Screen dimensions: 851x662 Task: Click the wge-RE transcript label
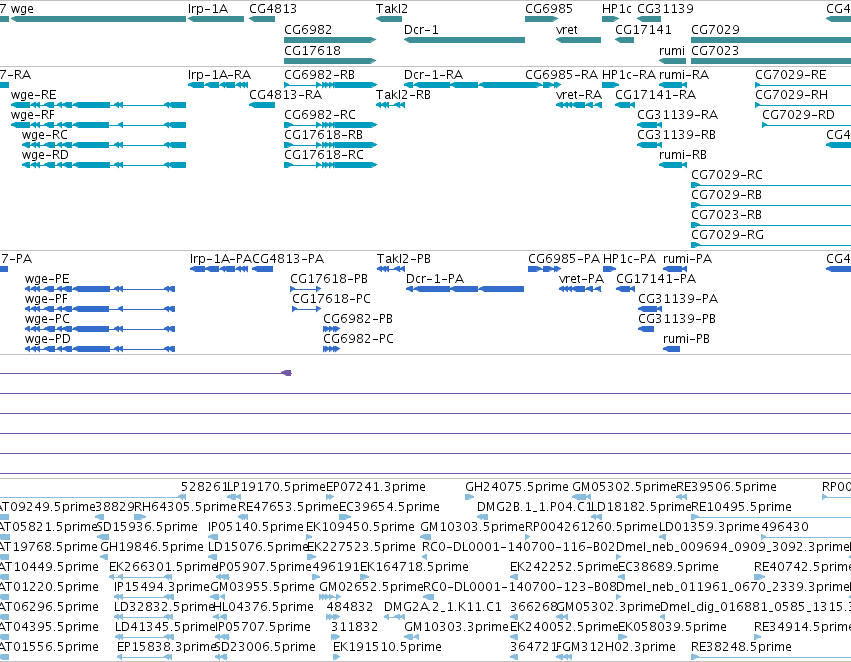(34, 94)
